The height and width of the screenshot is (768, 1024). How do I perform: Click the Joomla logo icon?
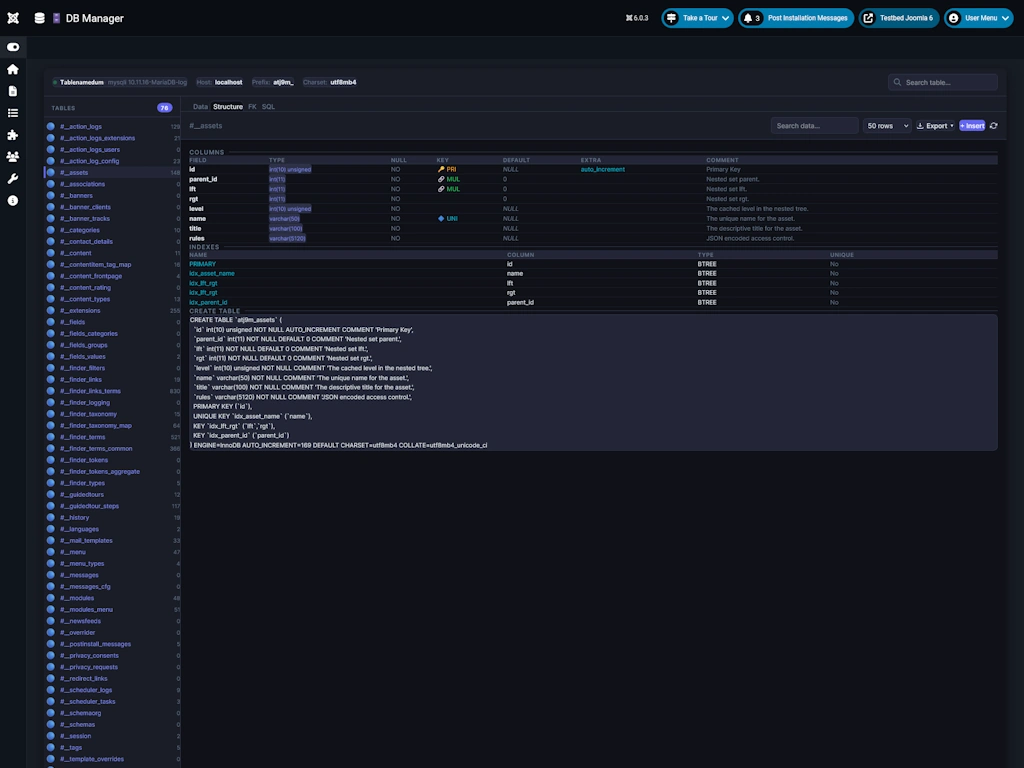click(13, 18)
